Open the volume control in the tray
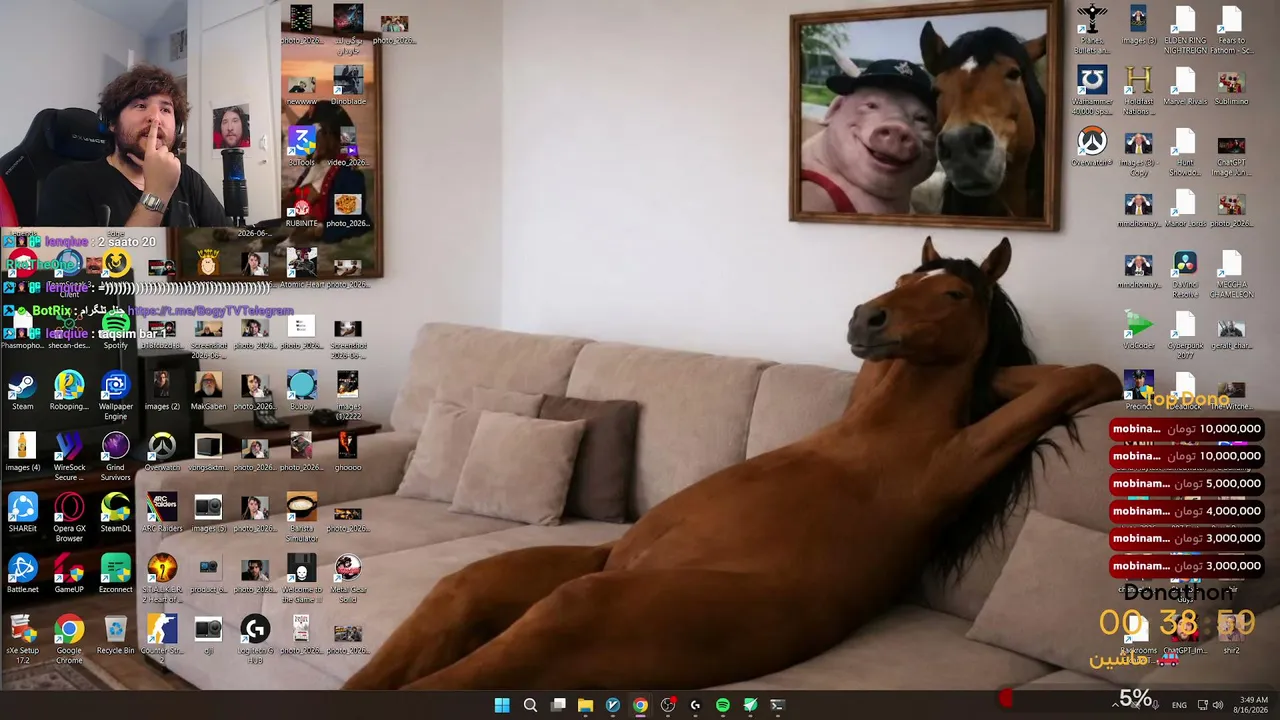Screen dimensions: 1280x720 (1218, 705)
